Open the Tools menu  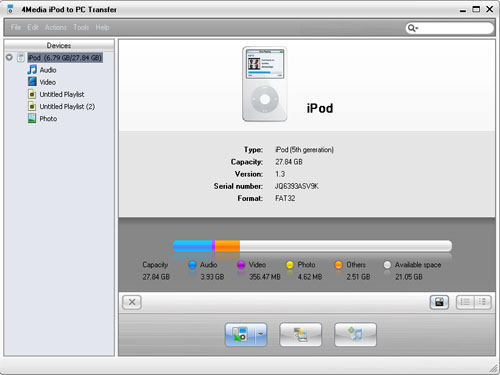click(x=81, y=27)
